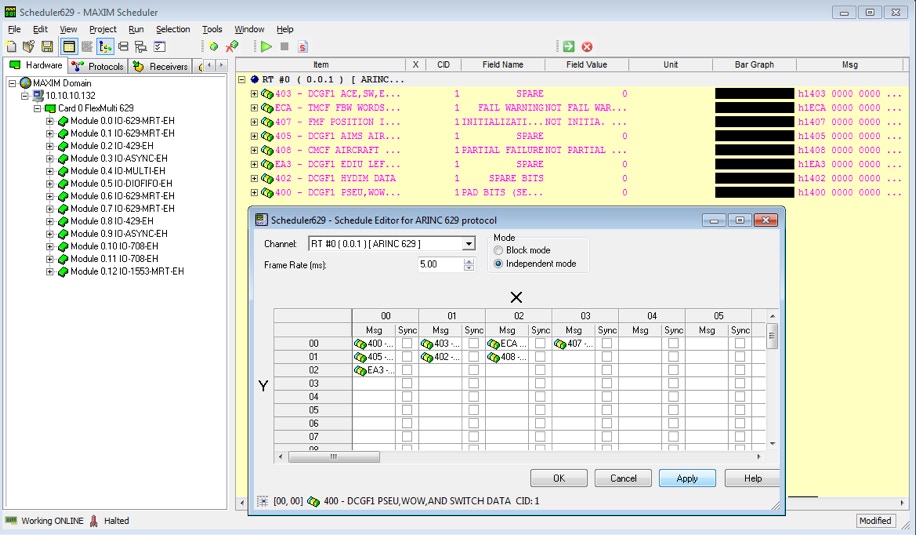Viewport: 916px width, 535px height.
Task: Click the MAXIM Domain globe icon
Action: 25,83
